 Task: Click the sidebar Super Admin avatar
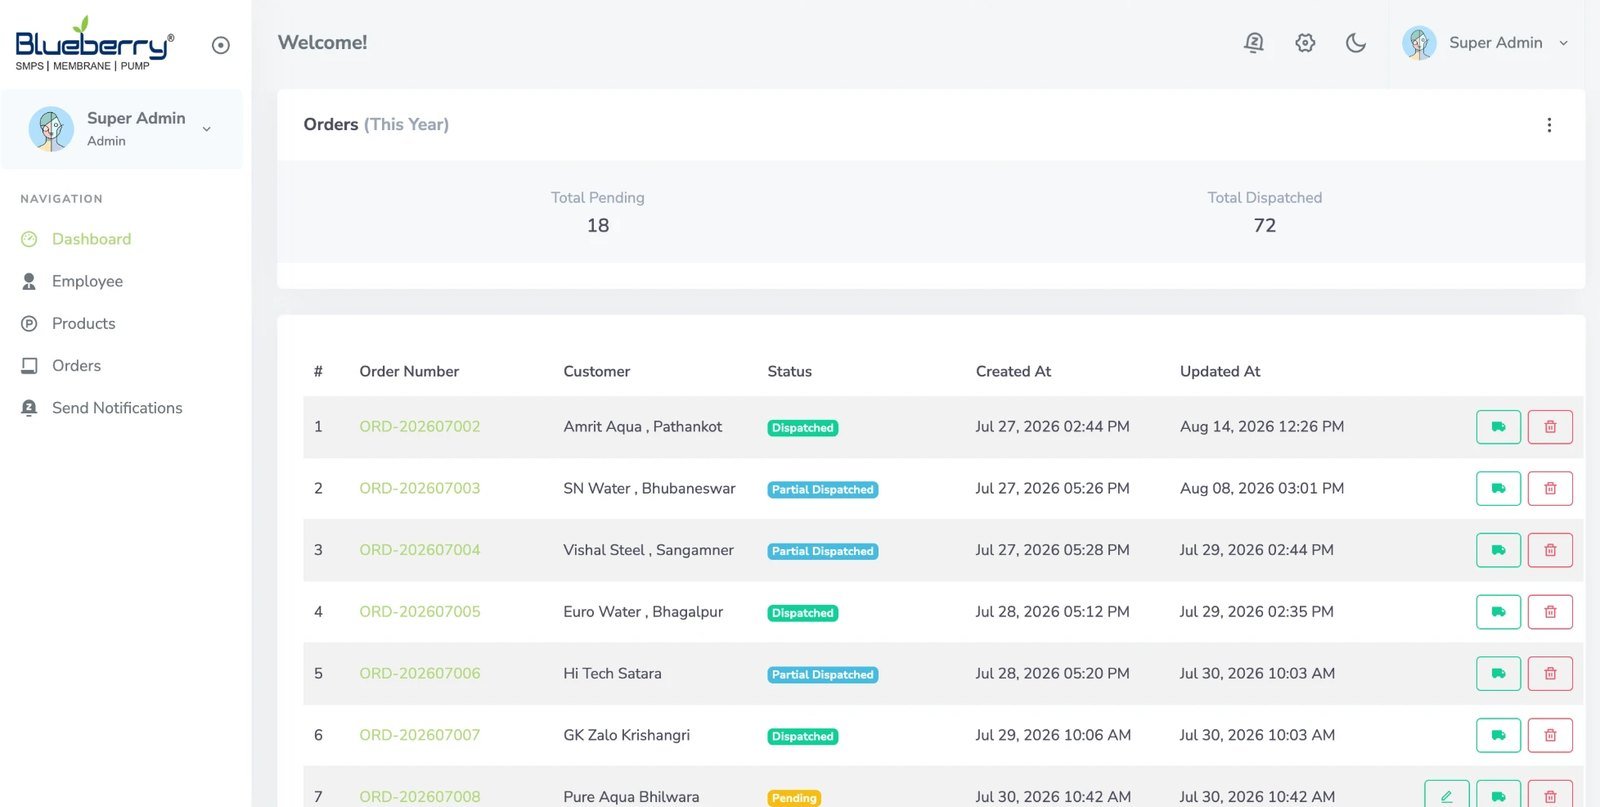[51, 129]
